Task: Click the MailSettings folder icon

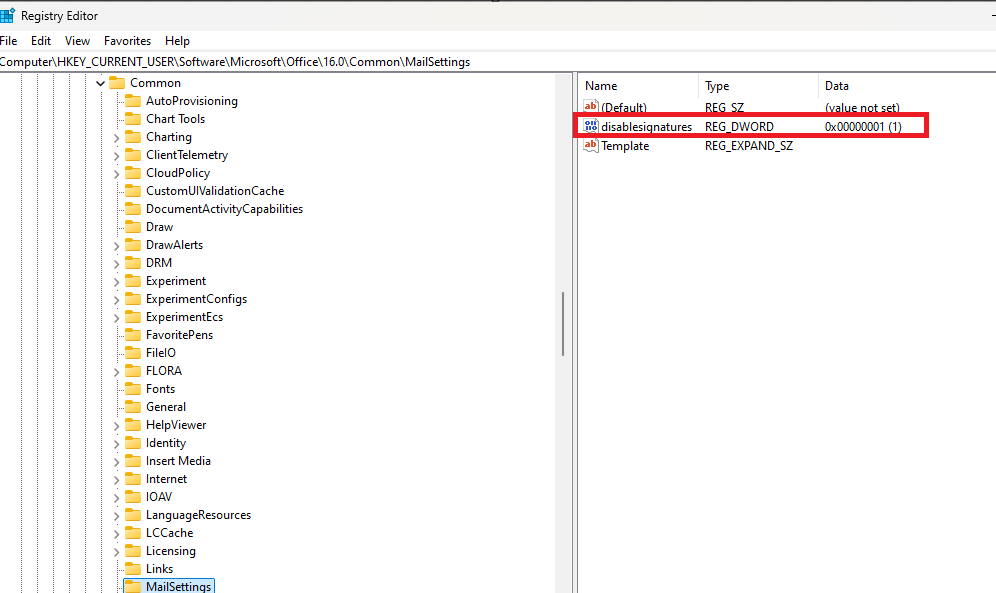Action: click(134, 586)
